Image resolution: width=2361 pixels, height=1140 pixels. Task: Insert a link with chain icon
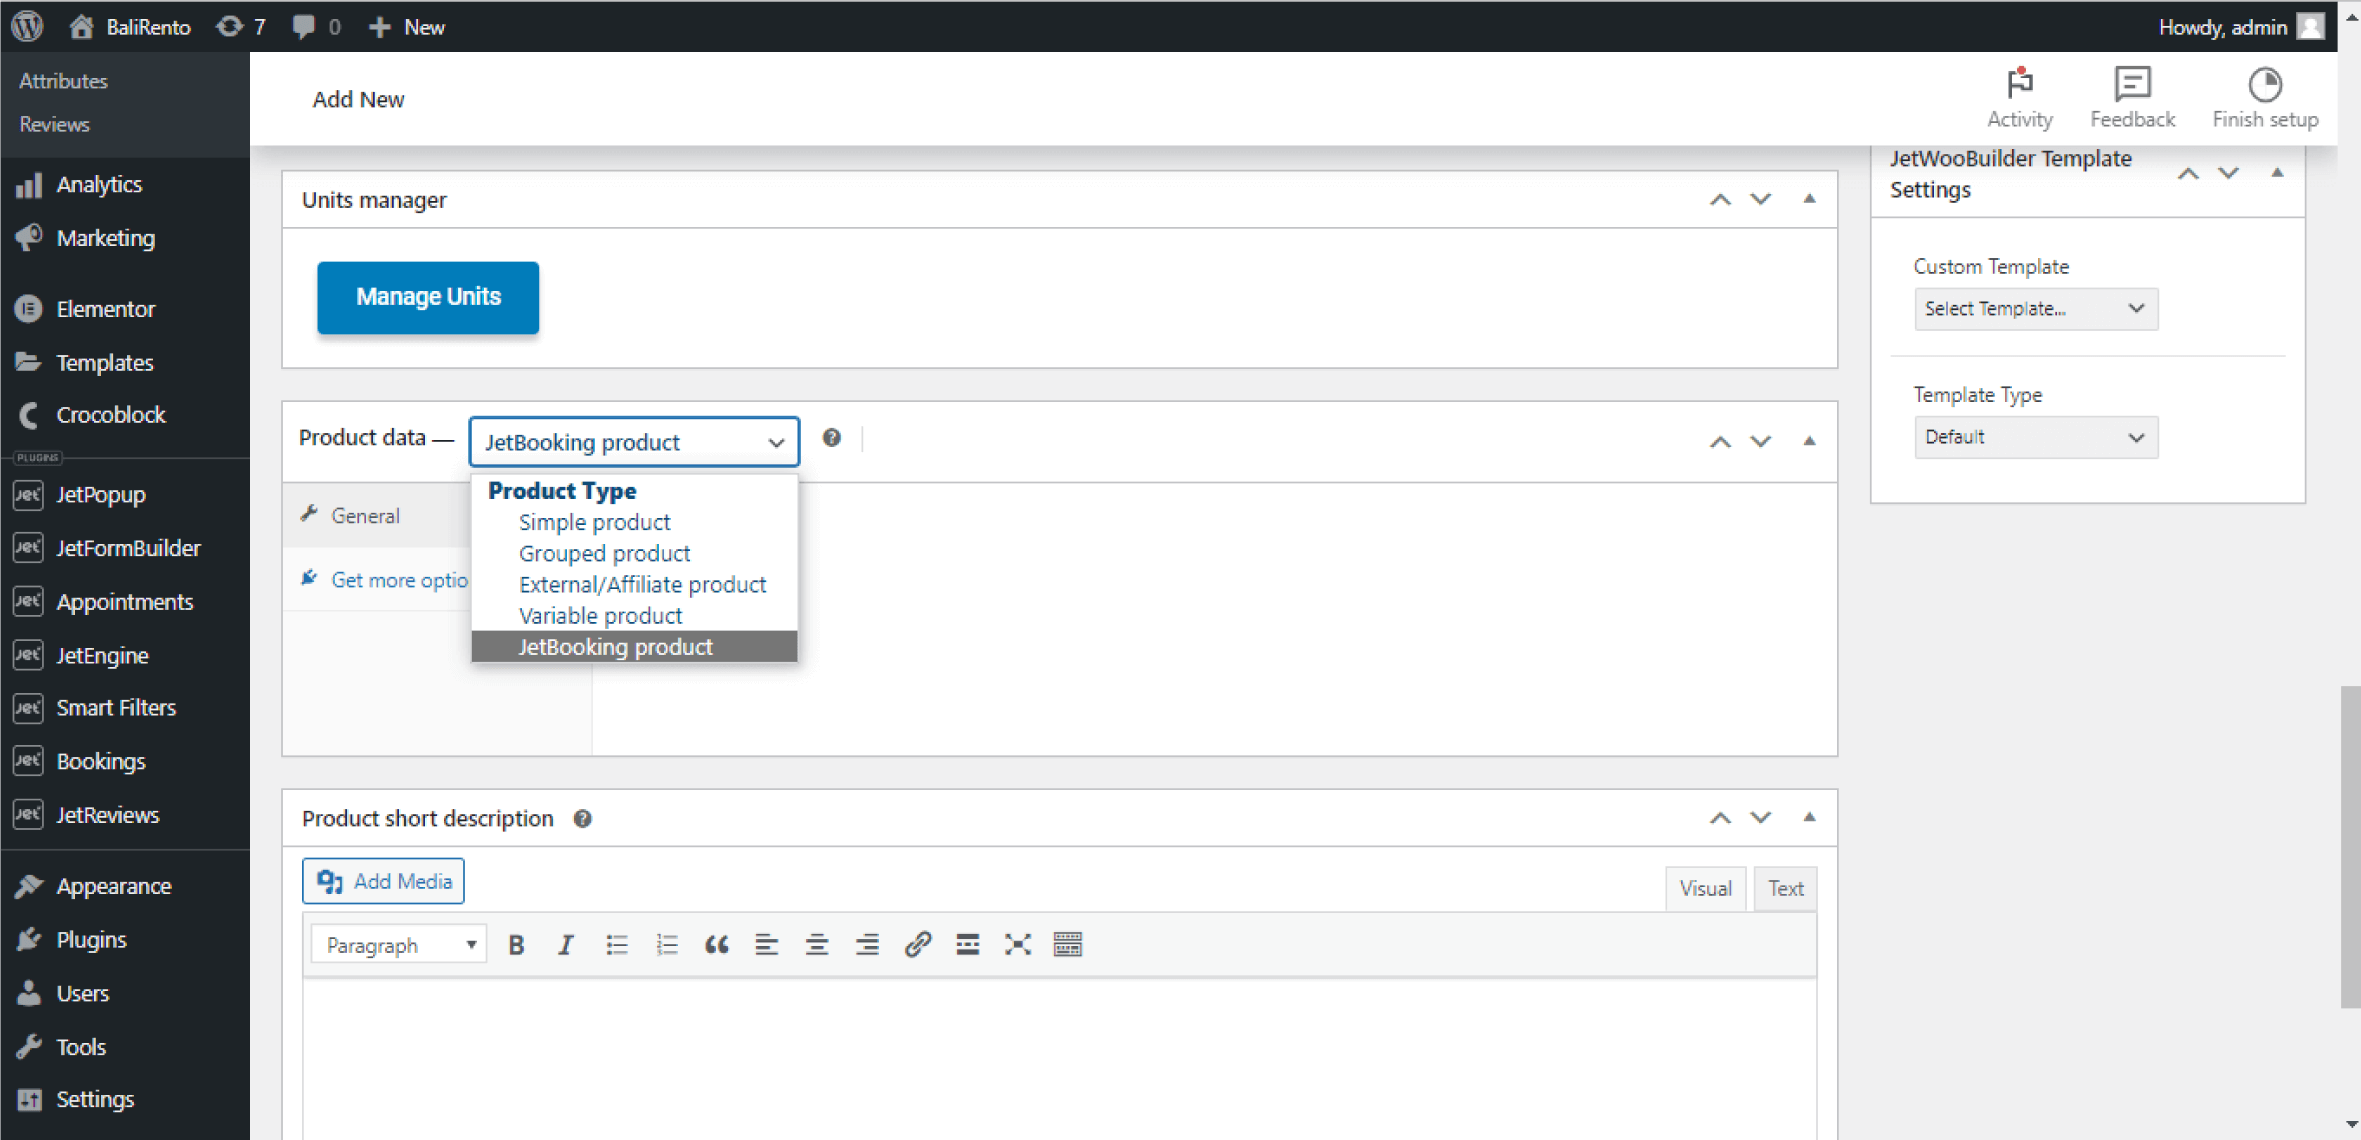(917, 945)
